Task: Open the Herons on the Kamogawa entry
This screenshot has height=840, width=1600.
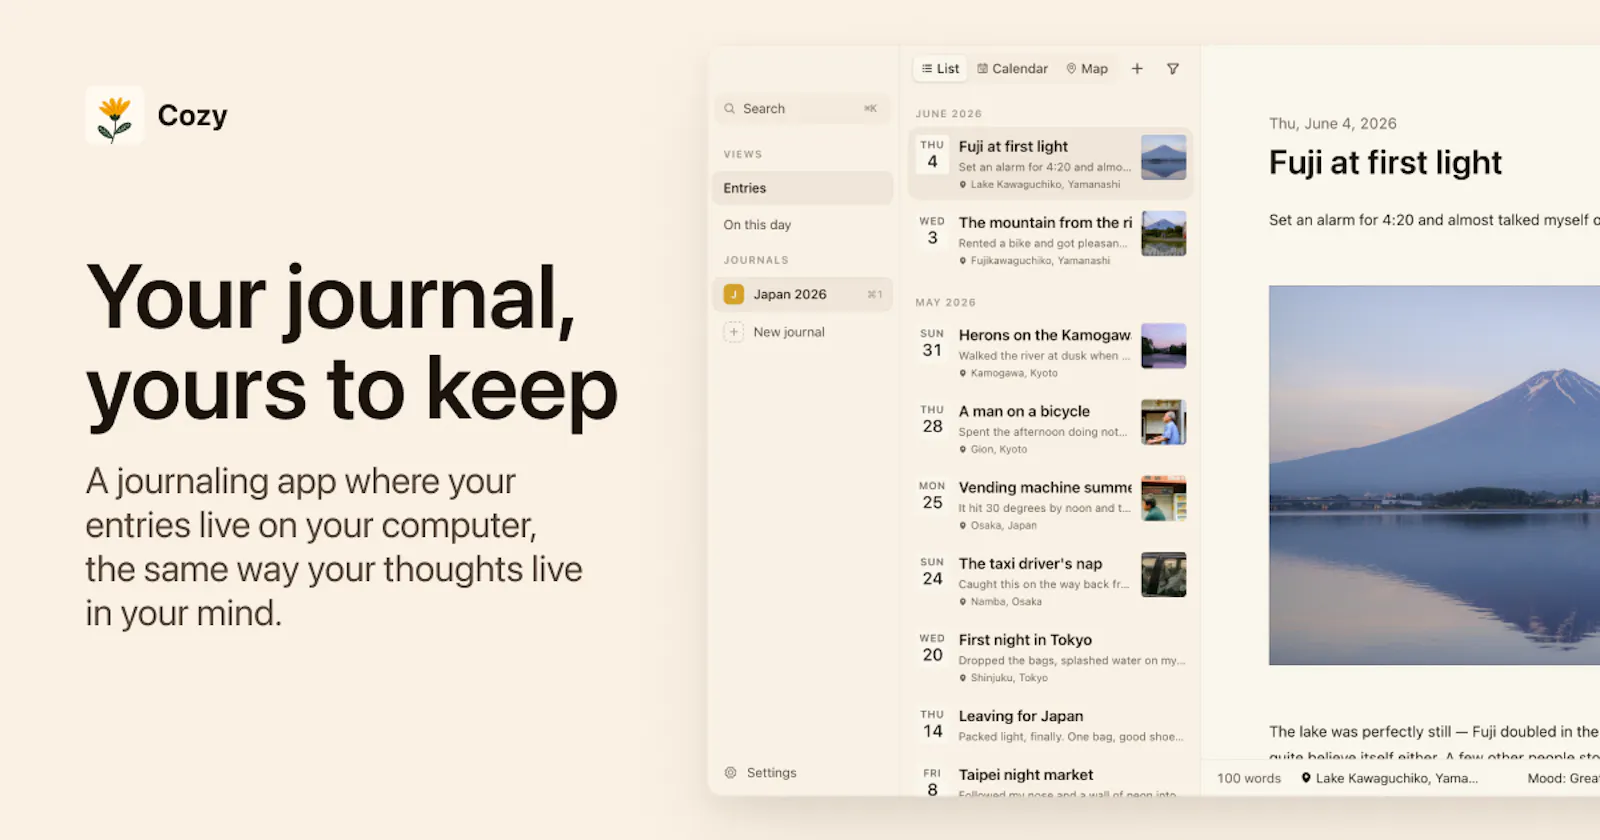Action: coord(1051,352)
